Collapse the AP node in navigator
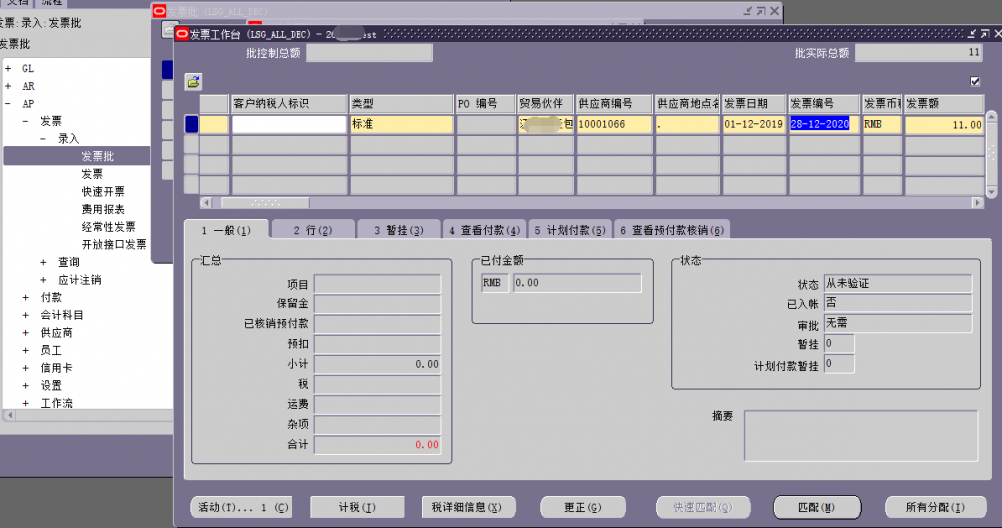Image resolution: width=1002 pixels, height=528 pixels. click(9, 103)
